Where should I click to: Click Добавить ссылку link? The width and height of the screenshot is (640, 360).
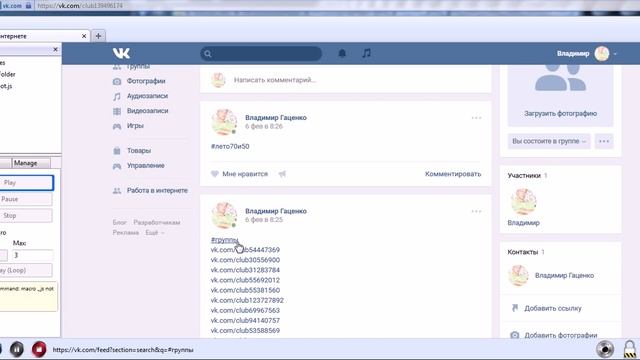point(553,308)
